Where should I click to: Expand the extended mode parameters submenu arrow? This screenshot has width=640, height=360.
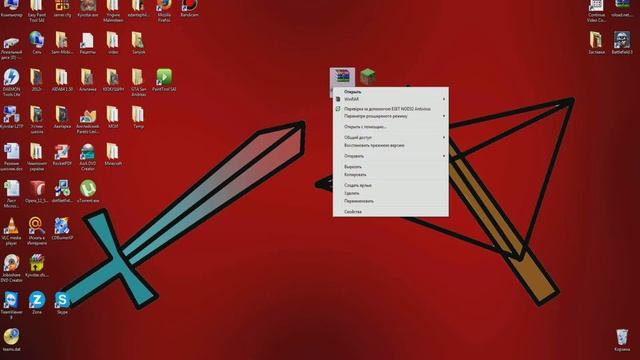click(x=444, y=116)
